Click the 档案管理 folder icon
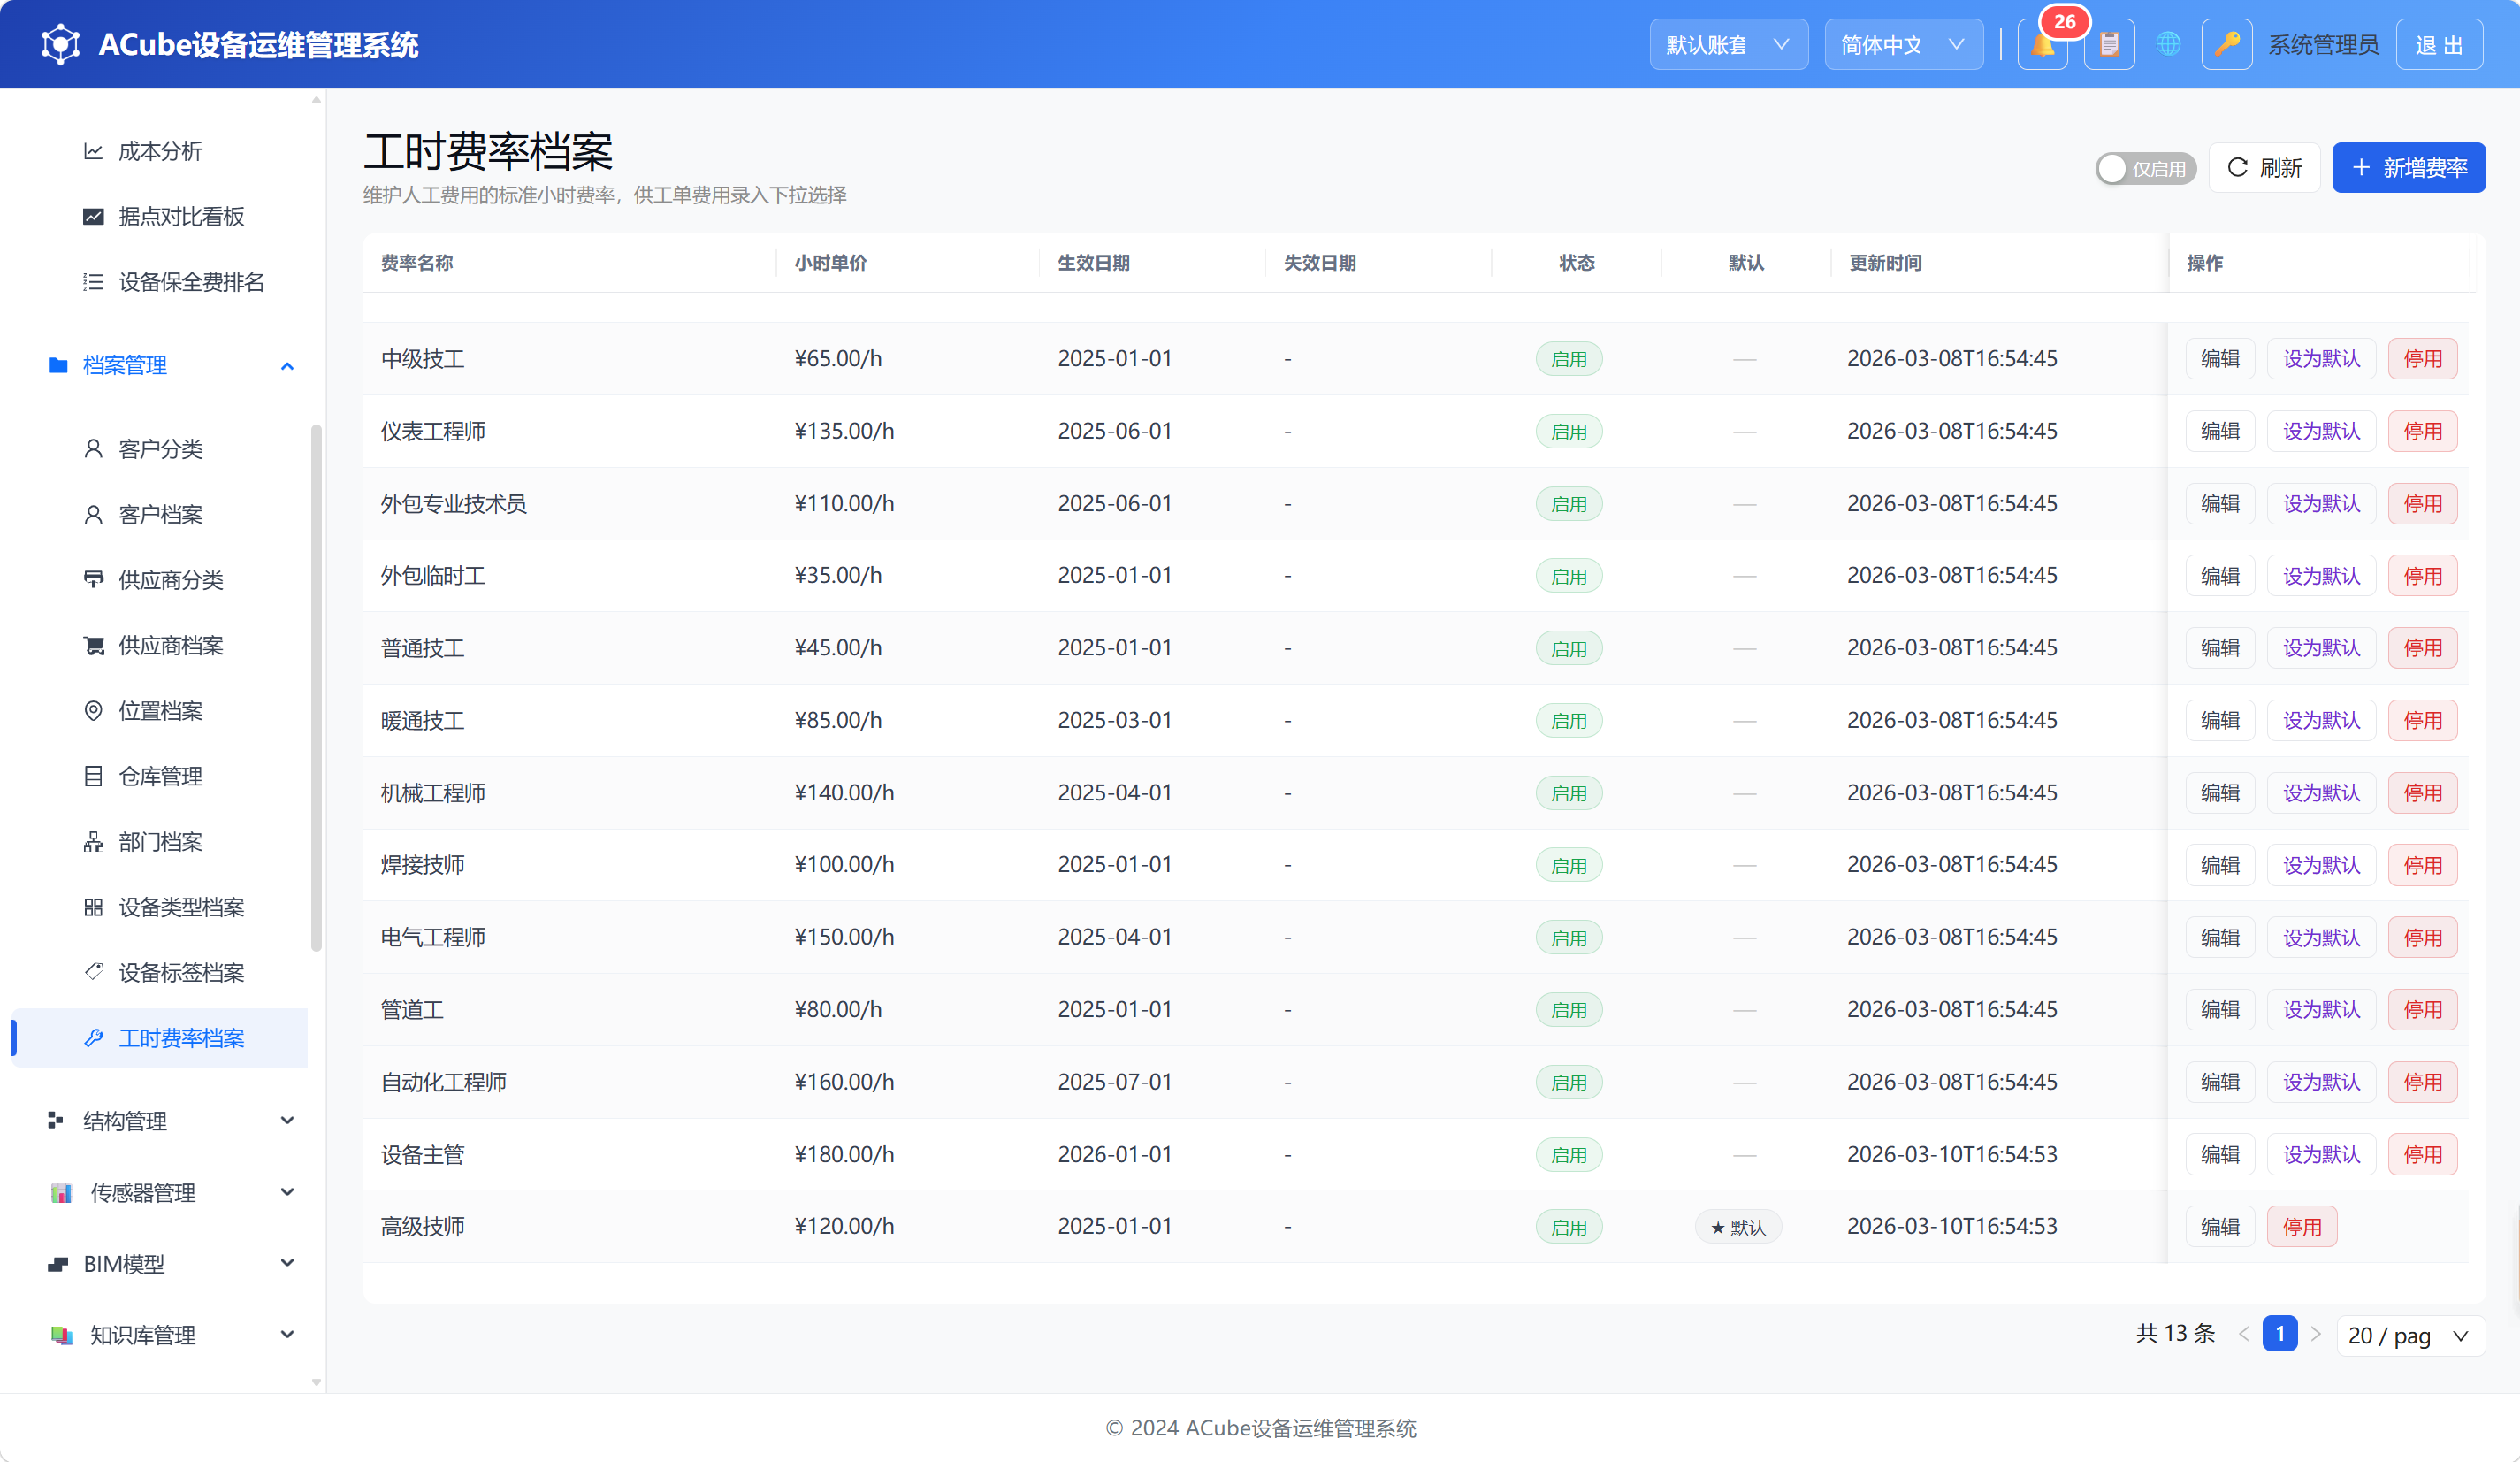2520x1462 pixels. [x=58, y=365]
